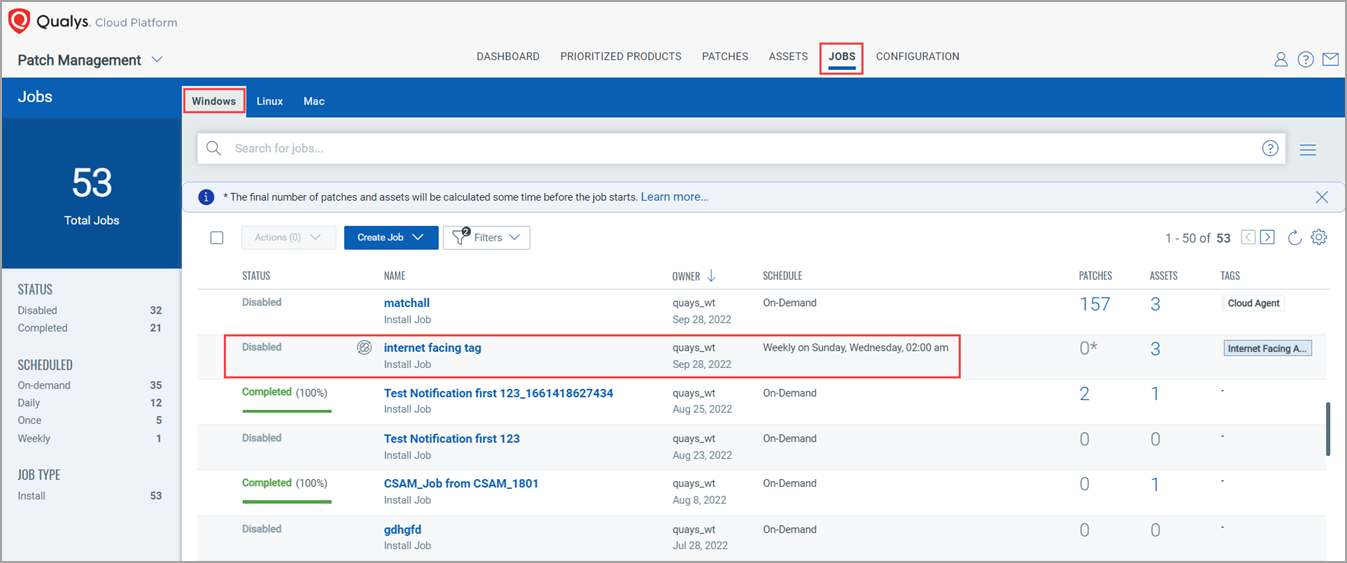Expand the Filters dropdown

pyautogui.click(x=486, y=237)
